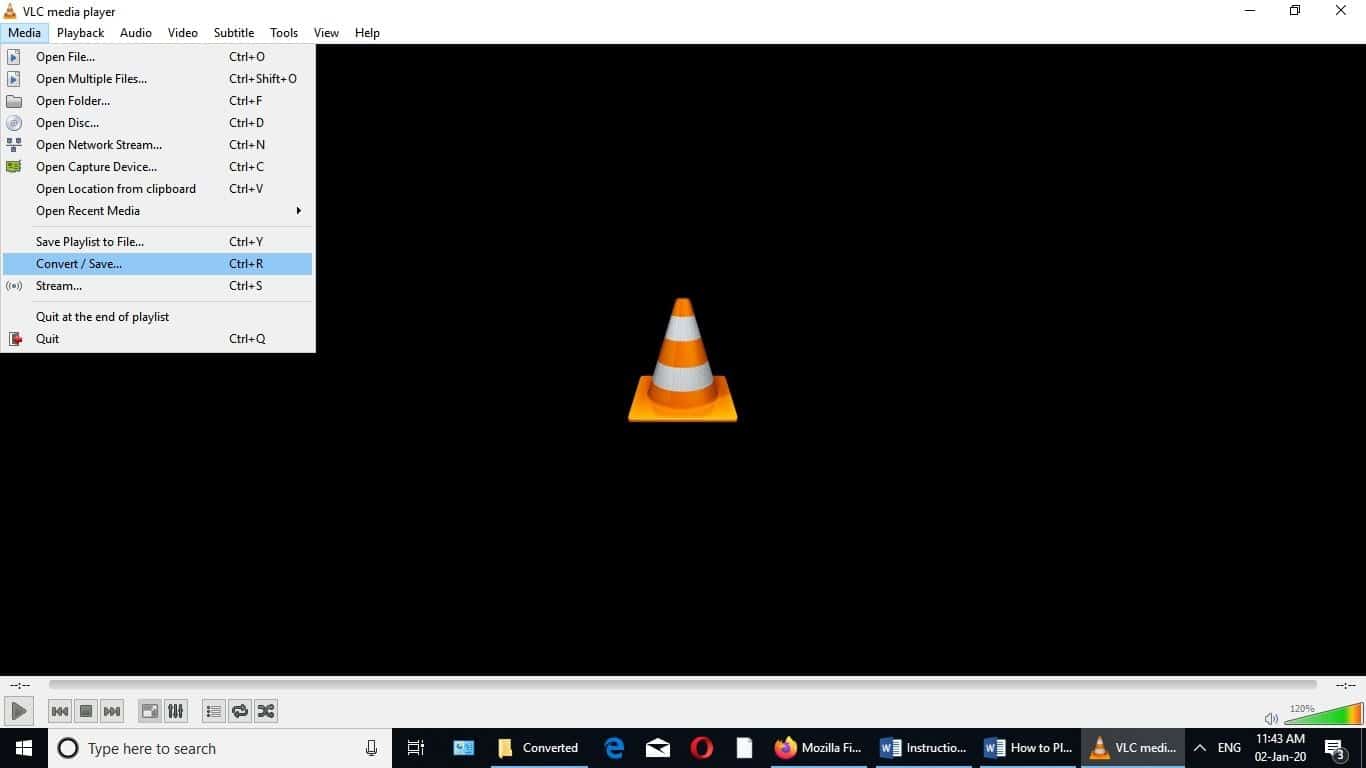Screen dimensions: 1366x768
Task: Open the Playback menu
Action: pyautogui.click(x=80, y=33)
